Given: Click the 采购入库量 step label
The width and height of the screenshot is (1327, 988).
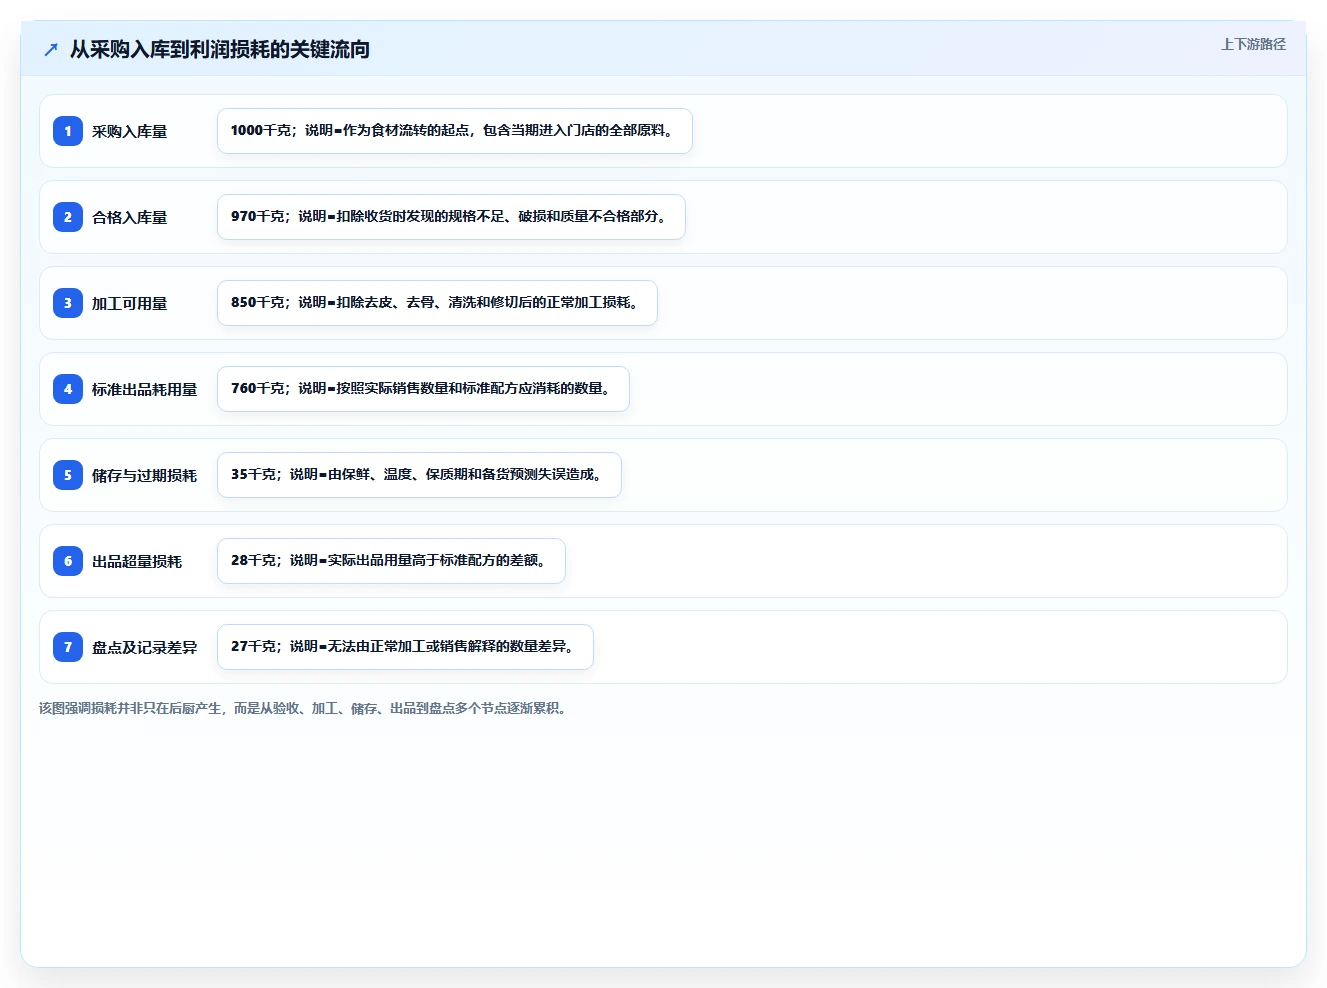Looking at the screenshot, I should coord(130,131).
